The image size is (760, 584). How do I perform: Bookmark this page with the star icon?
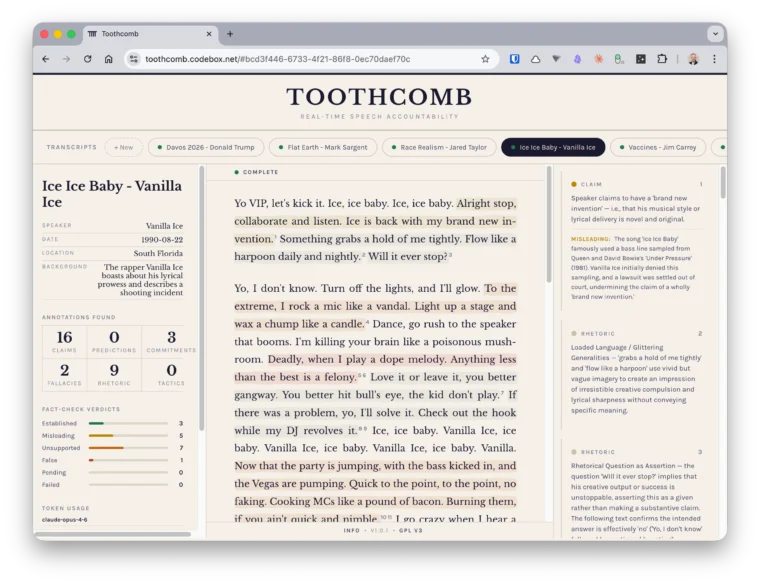485,59
